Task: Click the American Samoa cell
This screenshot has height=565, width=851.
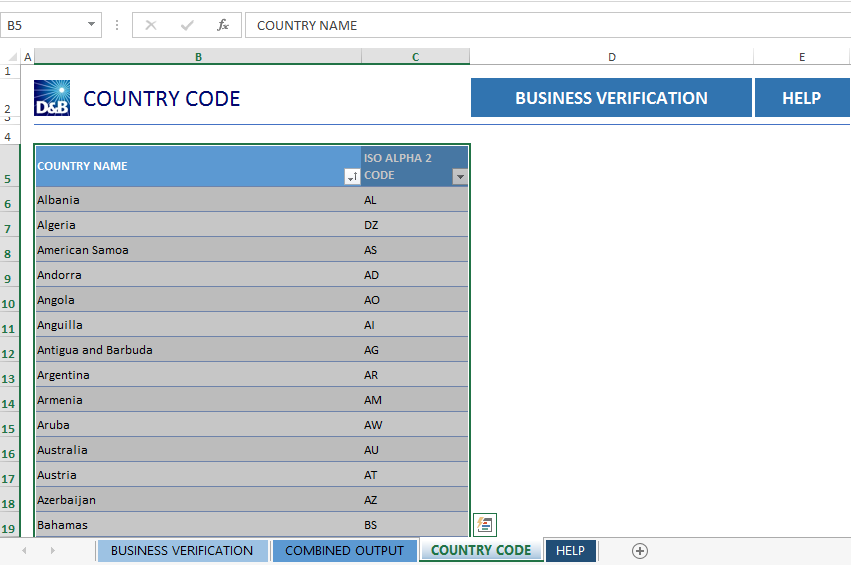Action: [198, 250]
